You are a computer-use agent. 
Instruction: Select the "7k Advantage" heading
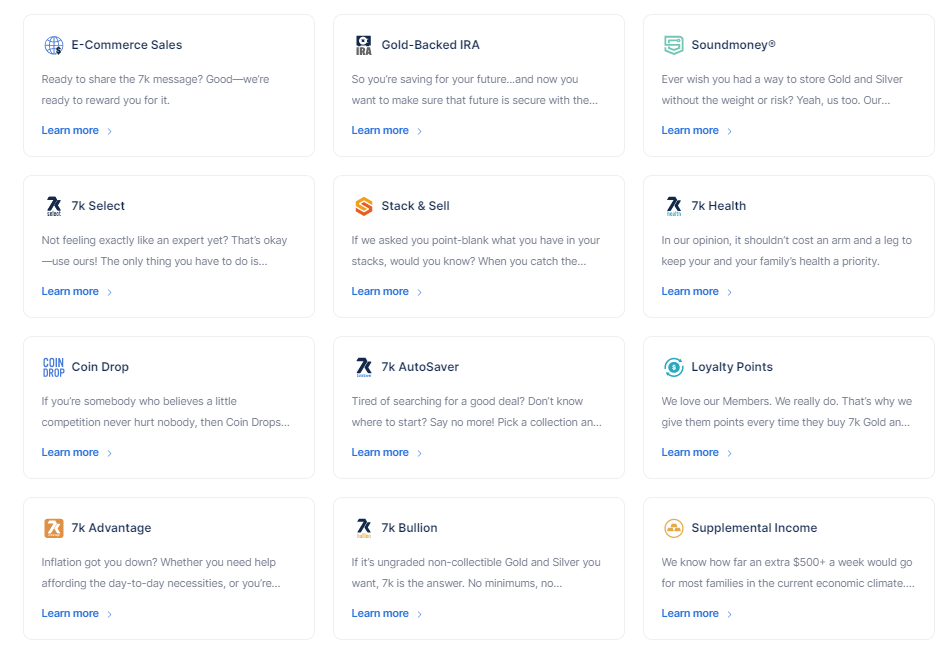coord(111,528)
